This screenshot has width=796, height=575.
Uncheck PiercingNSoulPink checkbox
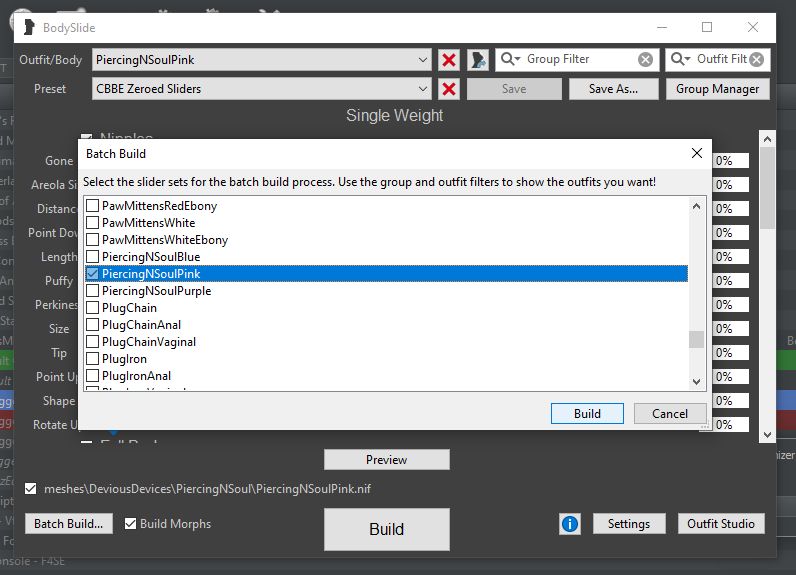click(x=92, y=274)
